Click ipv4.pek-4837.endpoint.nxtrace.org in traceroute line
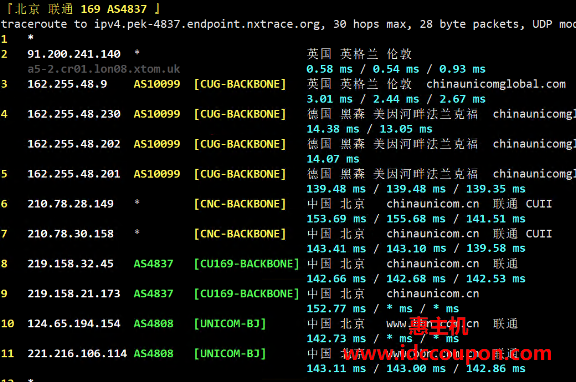Viewport: 576px width, 382px height. click(x=207, y=24)
